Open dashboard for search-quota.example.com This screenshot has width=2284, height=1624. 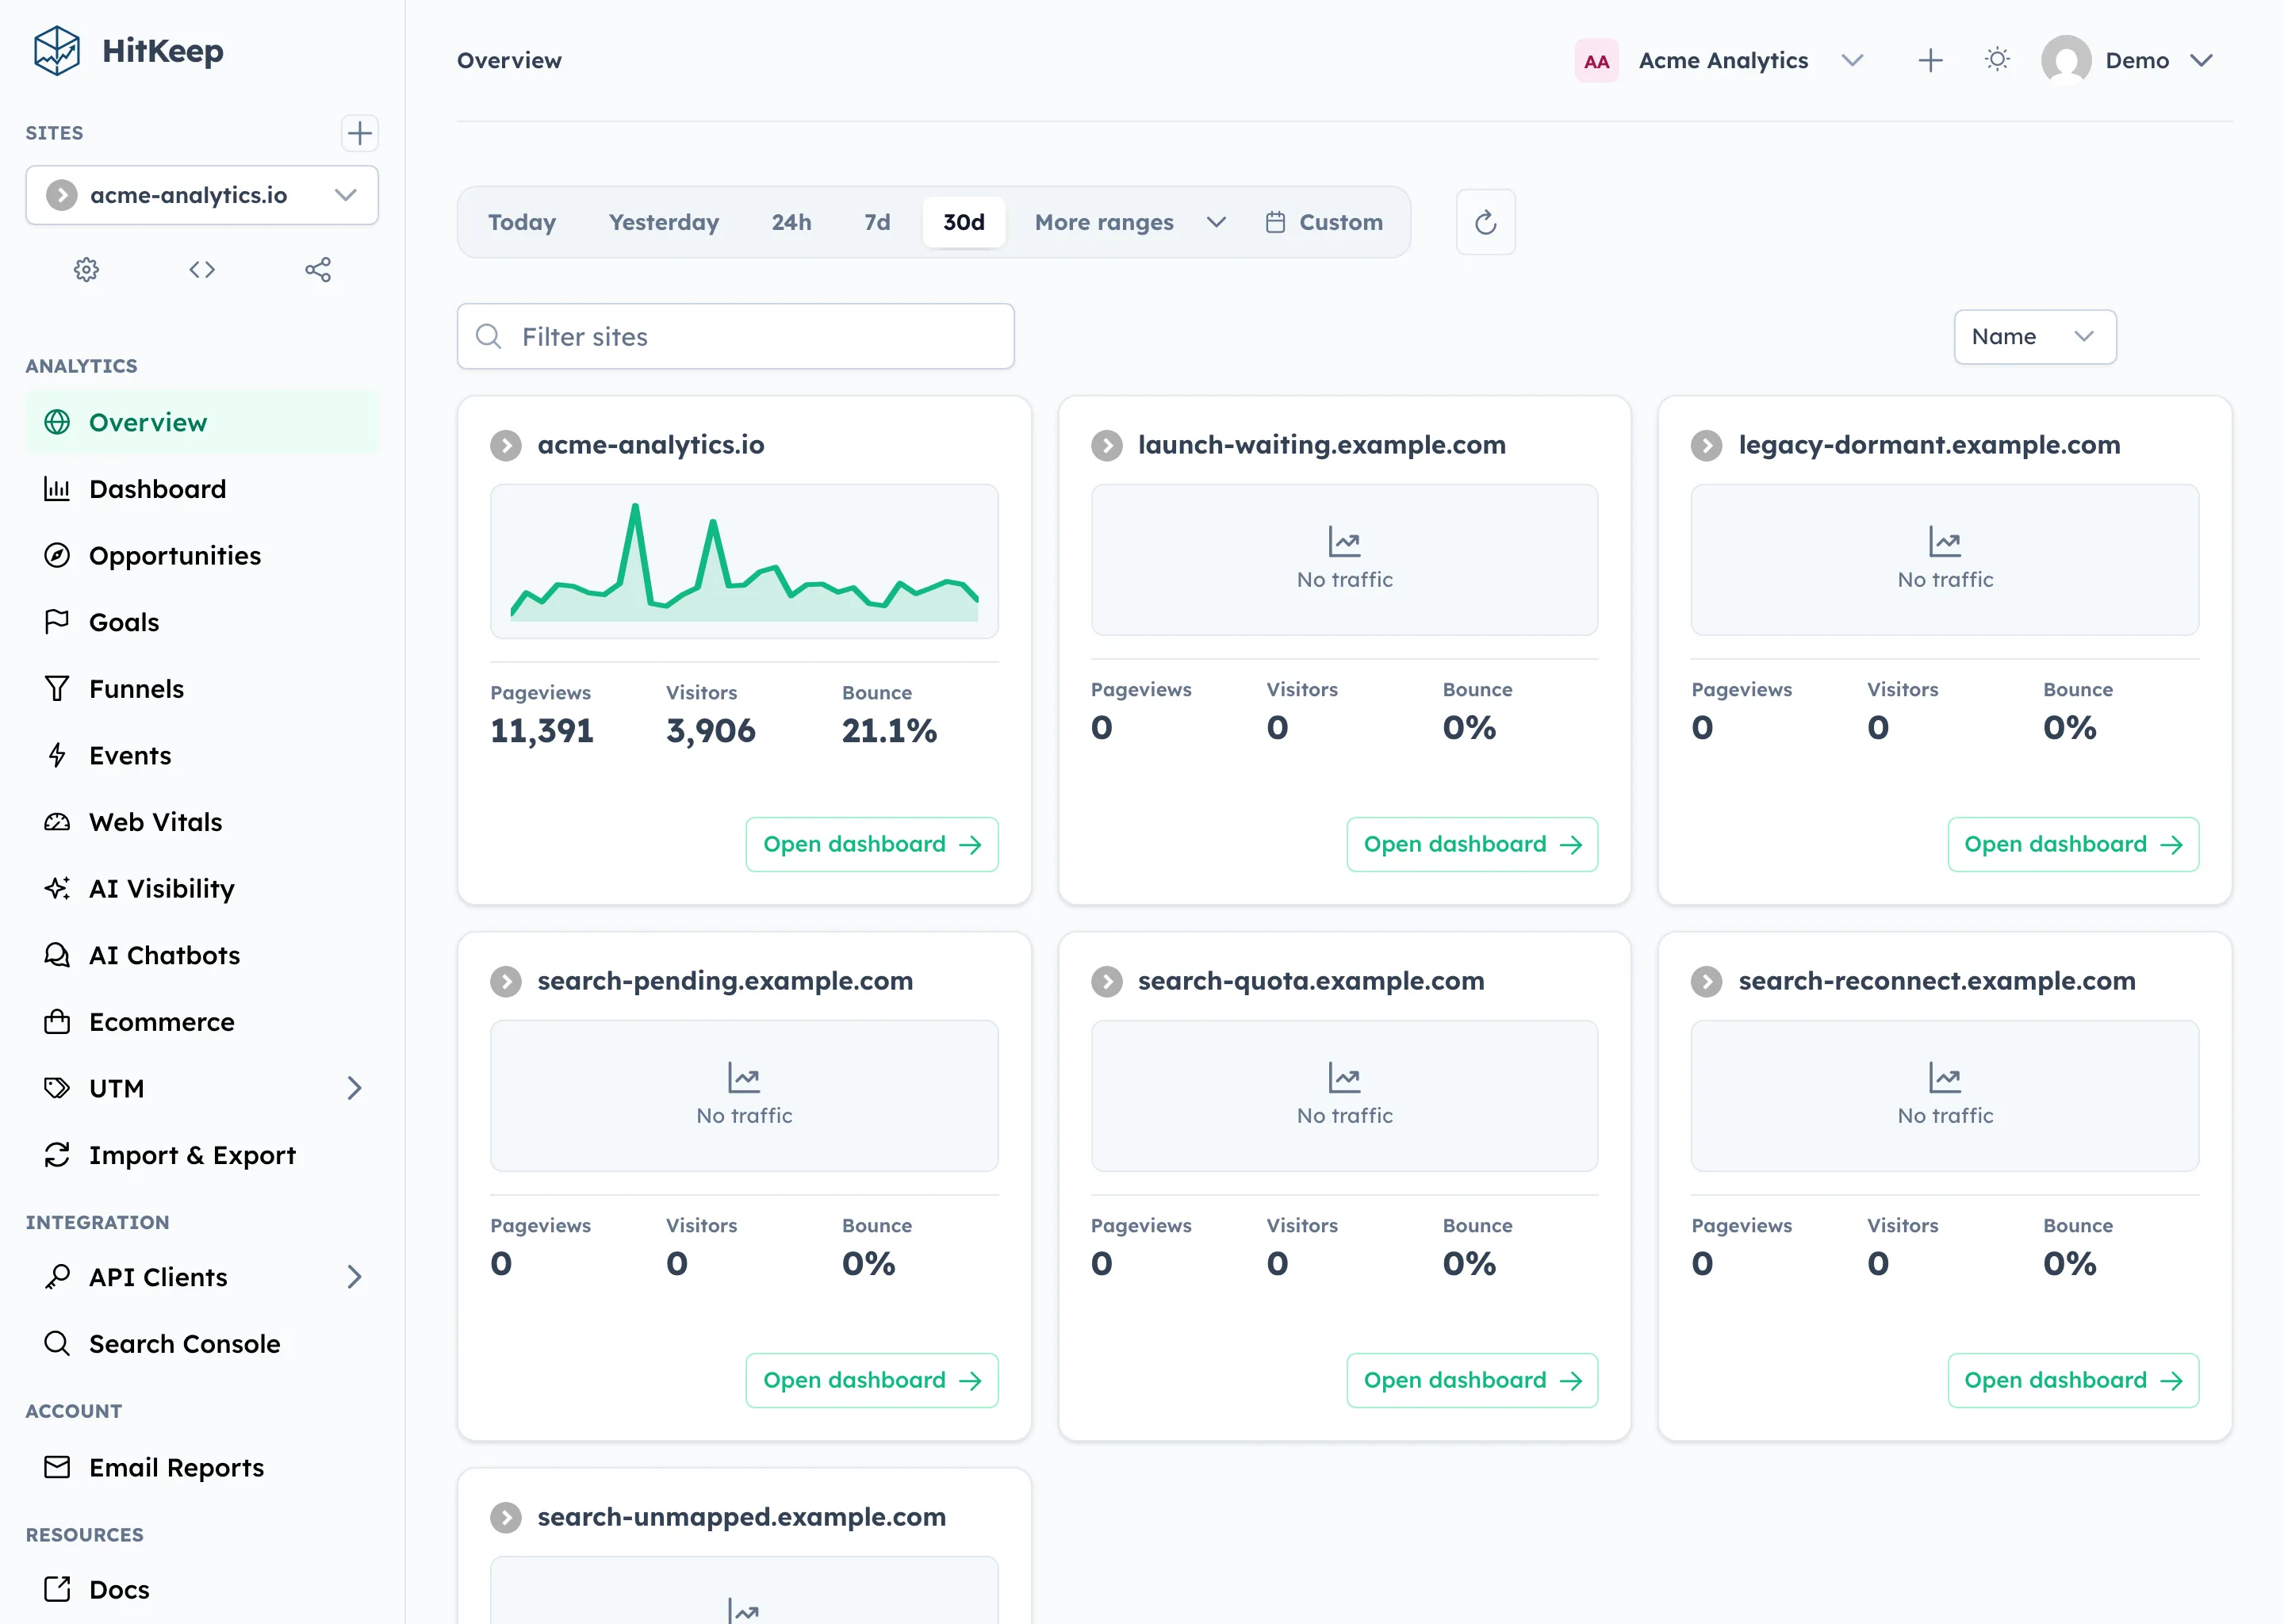(x=1471, y=1381)
